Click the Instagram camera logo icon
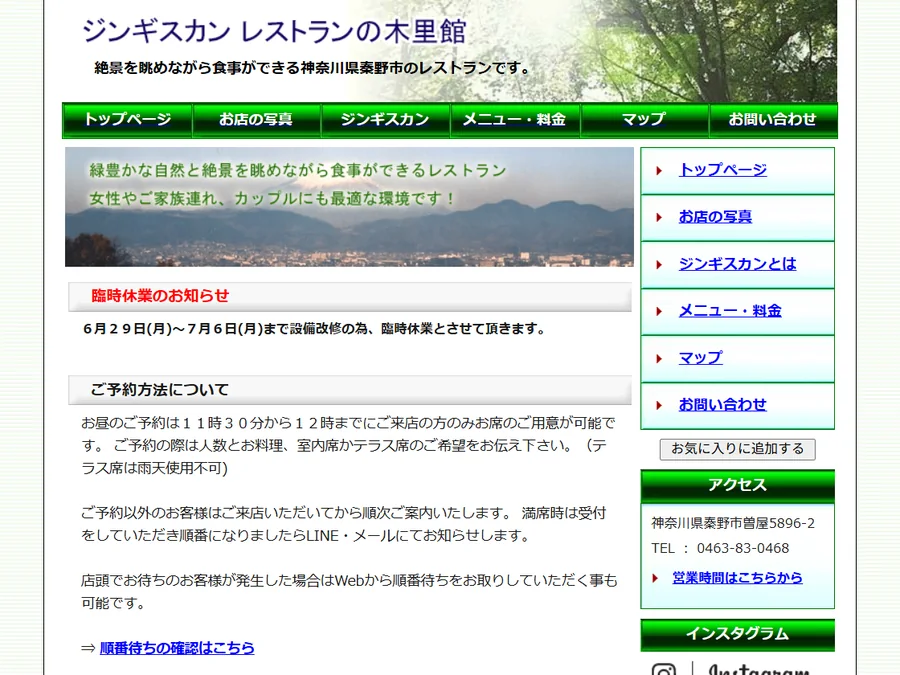 tap(664, 670)
